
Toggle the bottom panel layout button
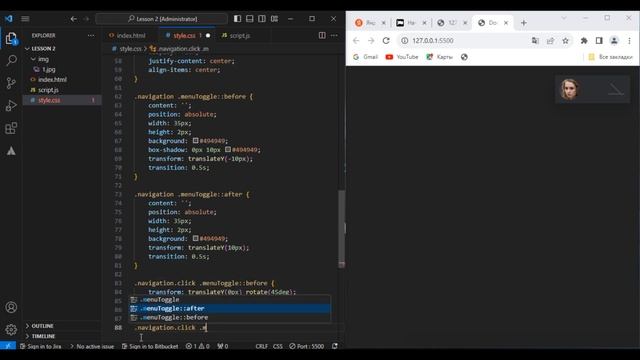(x=250, y=19)
